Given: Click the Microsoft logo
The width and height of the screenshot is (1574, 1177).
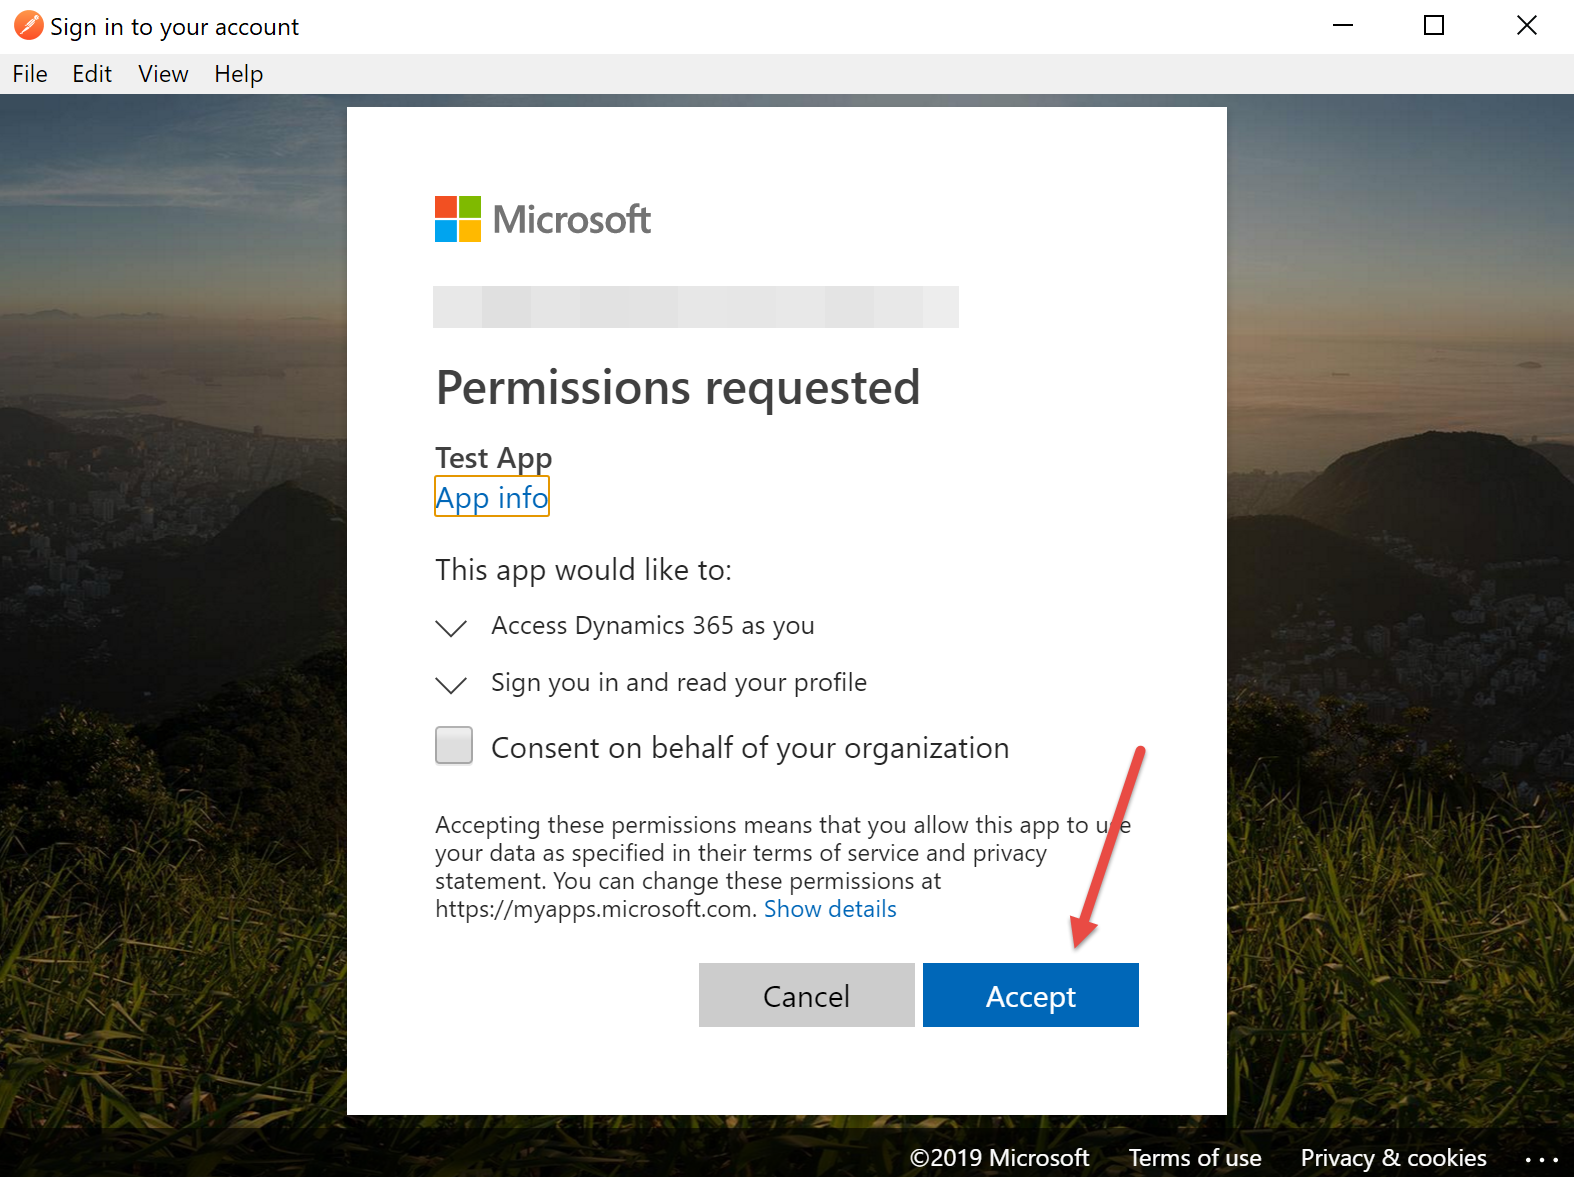Looking at the screenshot, I should click(542, 219).
